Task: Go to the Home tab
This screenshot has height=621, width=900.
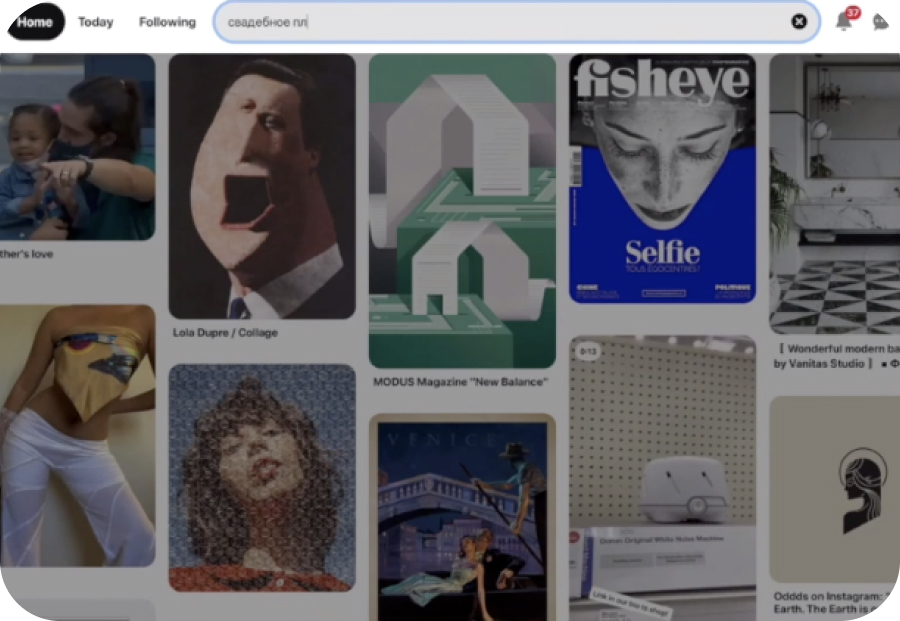Action: tap(35, 22)
